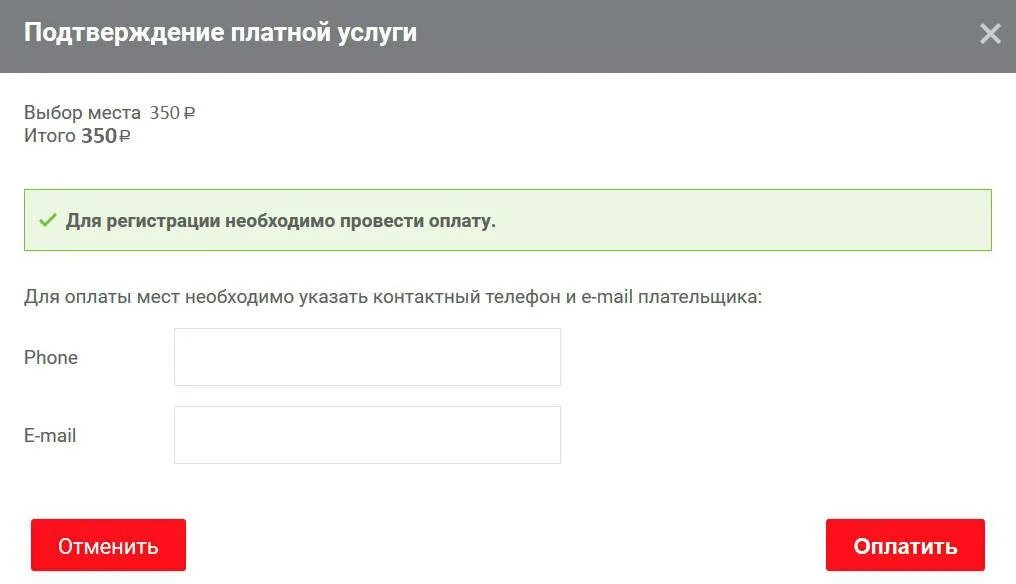
Task: Click the ruble sign after Выбор места price
Action: 189,114
